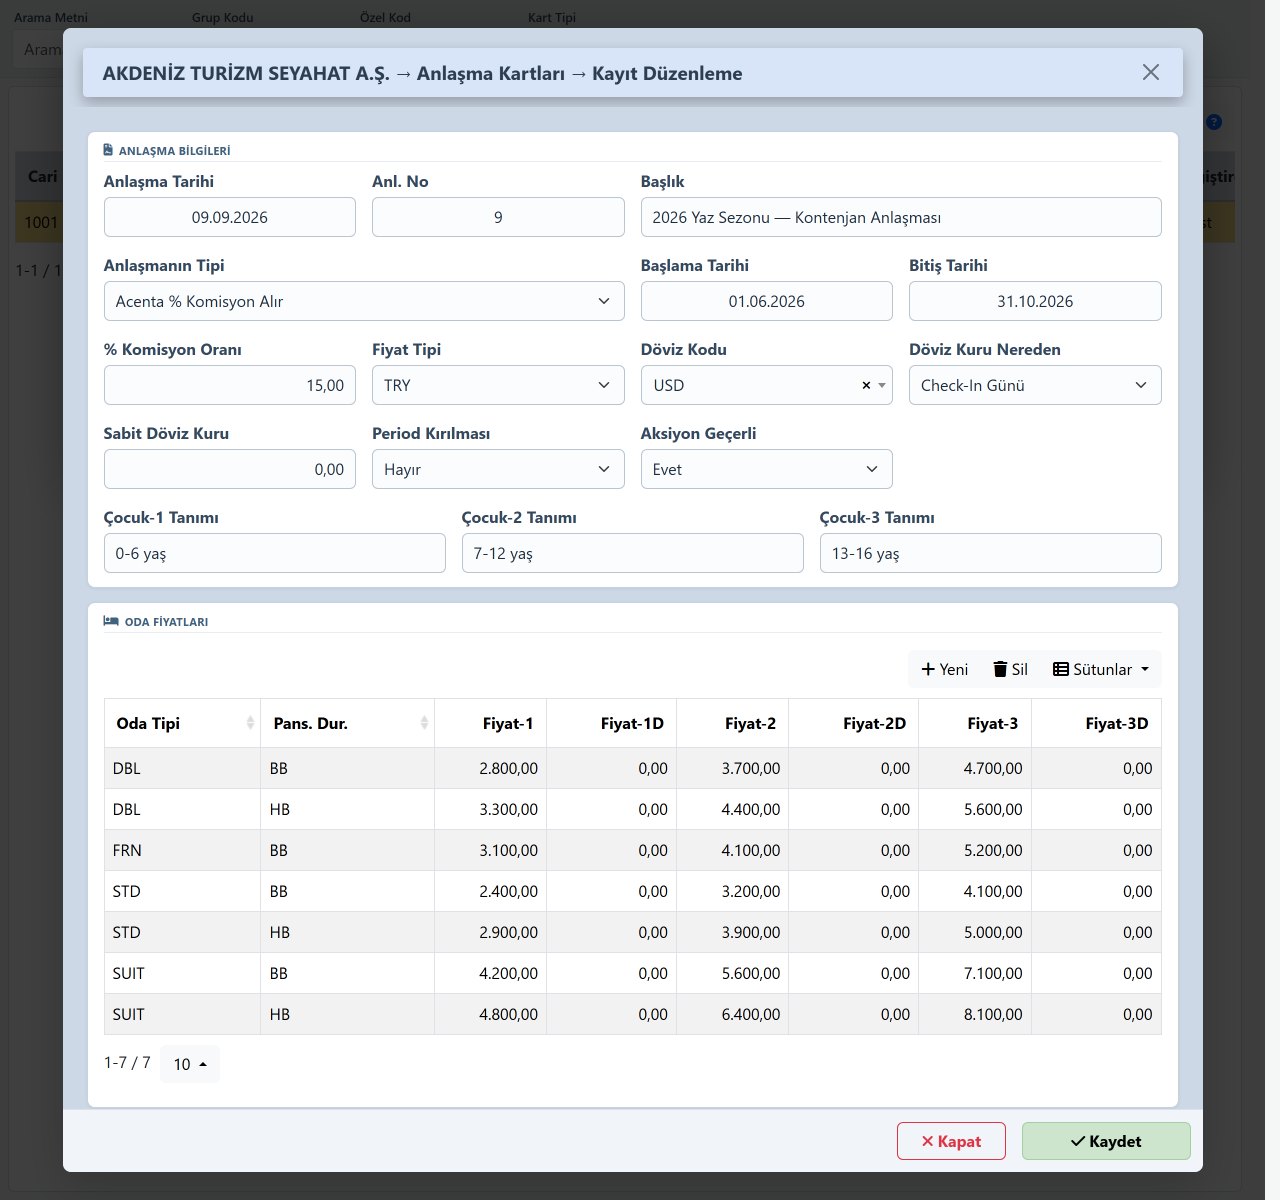Click the Fiyat-1D column header
1280x1200 pixels.
pos(611,723)
